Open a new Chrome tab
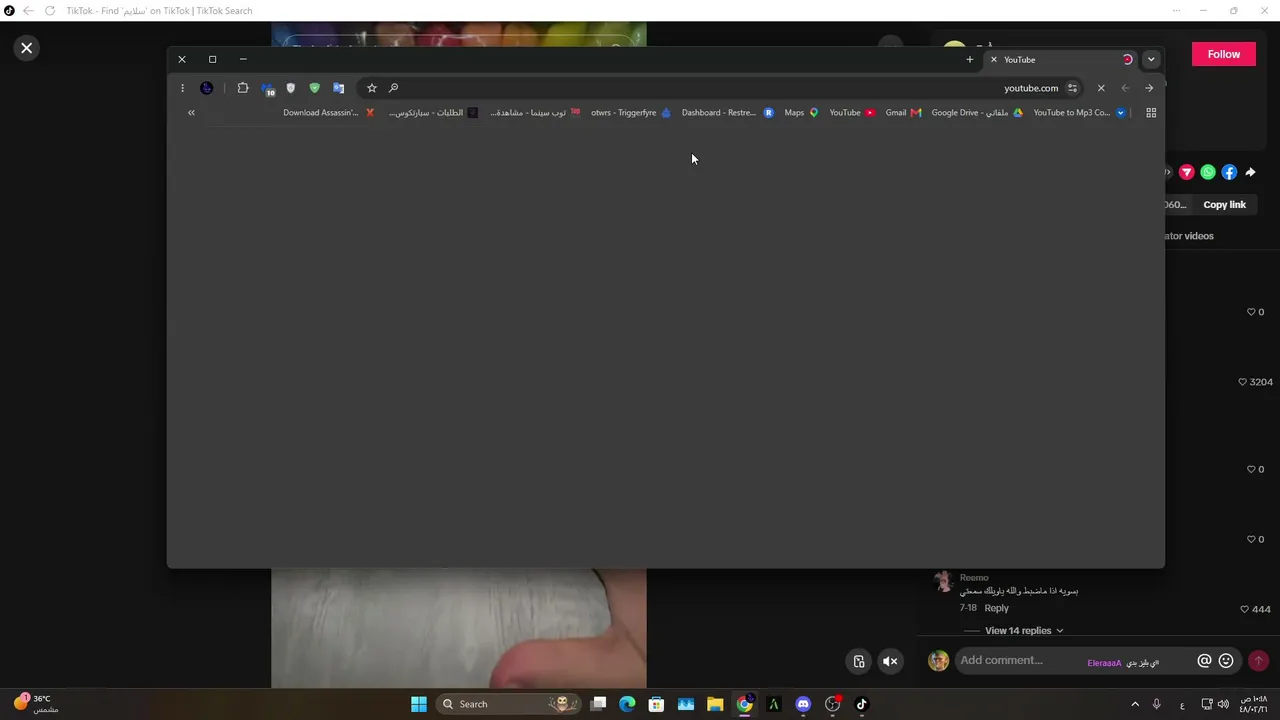The image size is (1280, 720). coord(969,60)
